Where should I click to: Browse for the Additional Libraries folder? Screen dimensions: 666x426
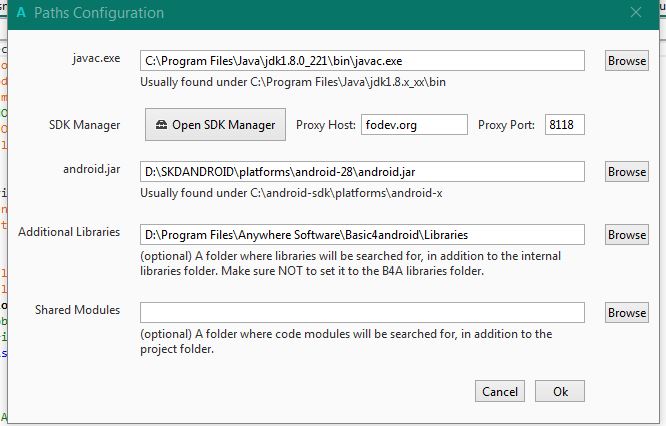(626, 235)
